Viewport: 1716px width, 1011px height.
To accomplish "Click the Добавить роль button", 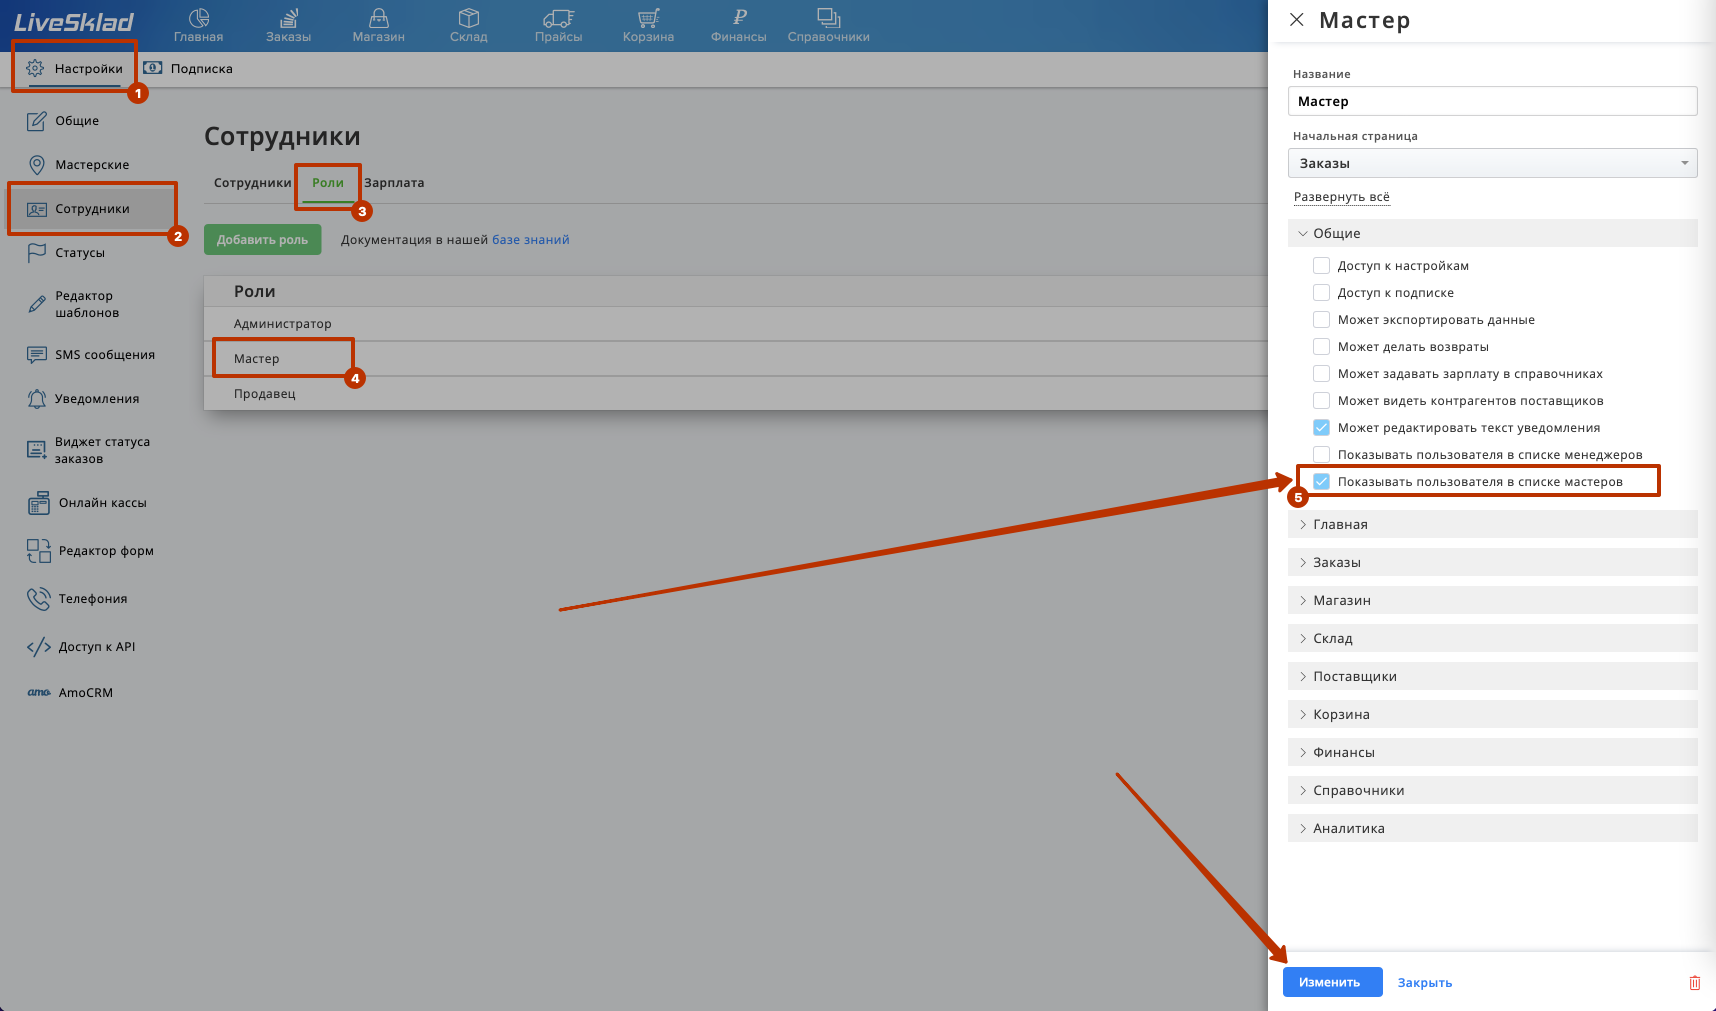I will tap(263, 240).
